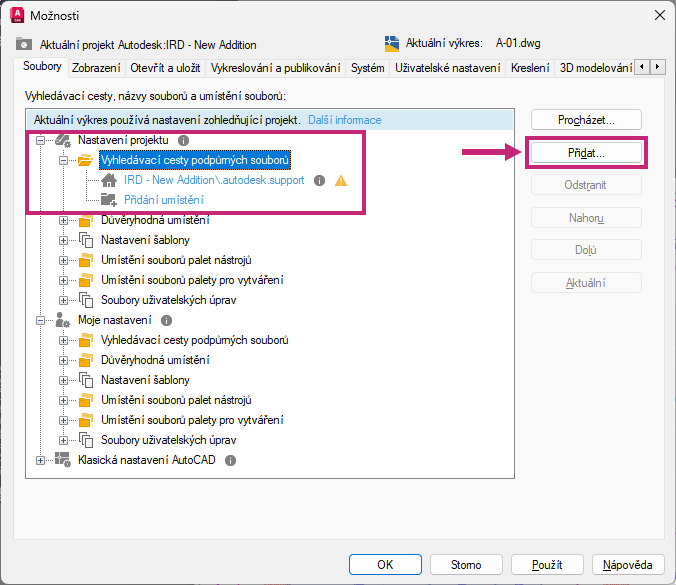
Task: Expand Nastavení šablony under project settings
Action: point(63,240)
